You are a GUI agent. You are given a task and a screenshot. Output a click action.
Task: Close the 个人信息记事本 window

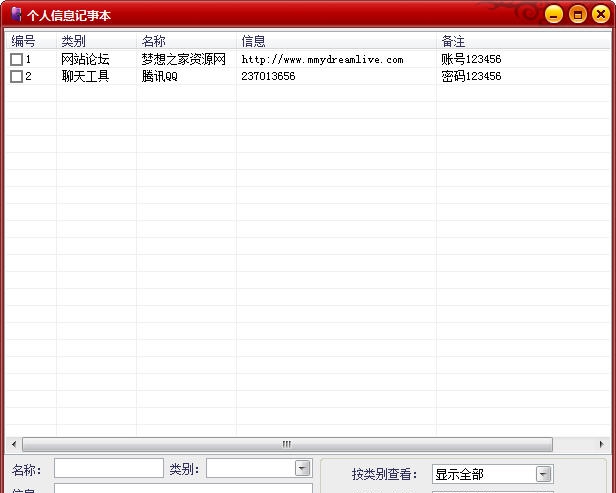(601, 15)
